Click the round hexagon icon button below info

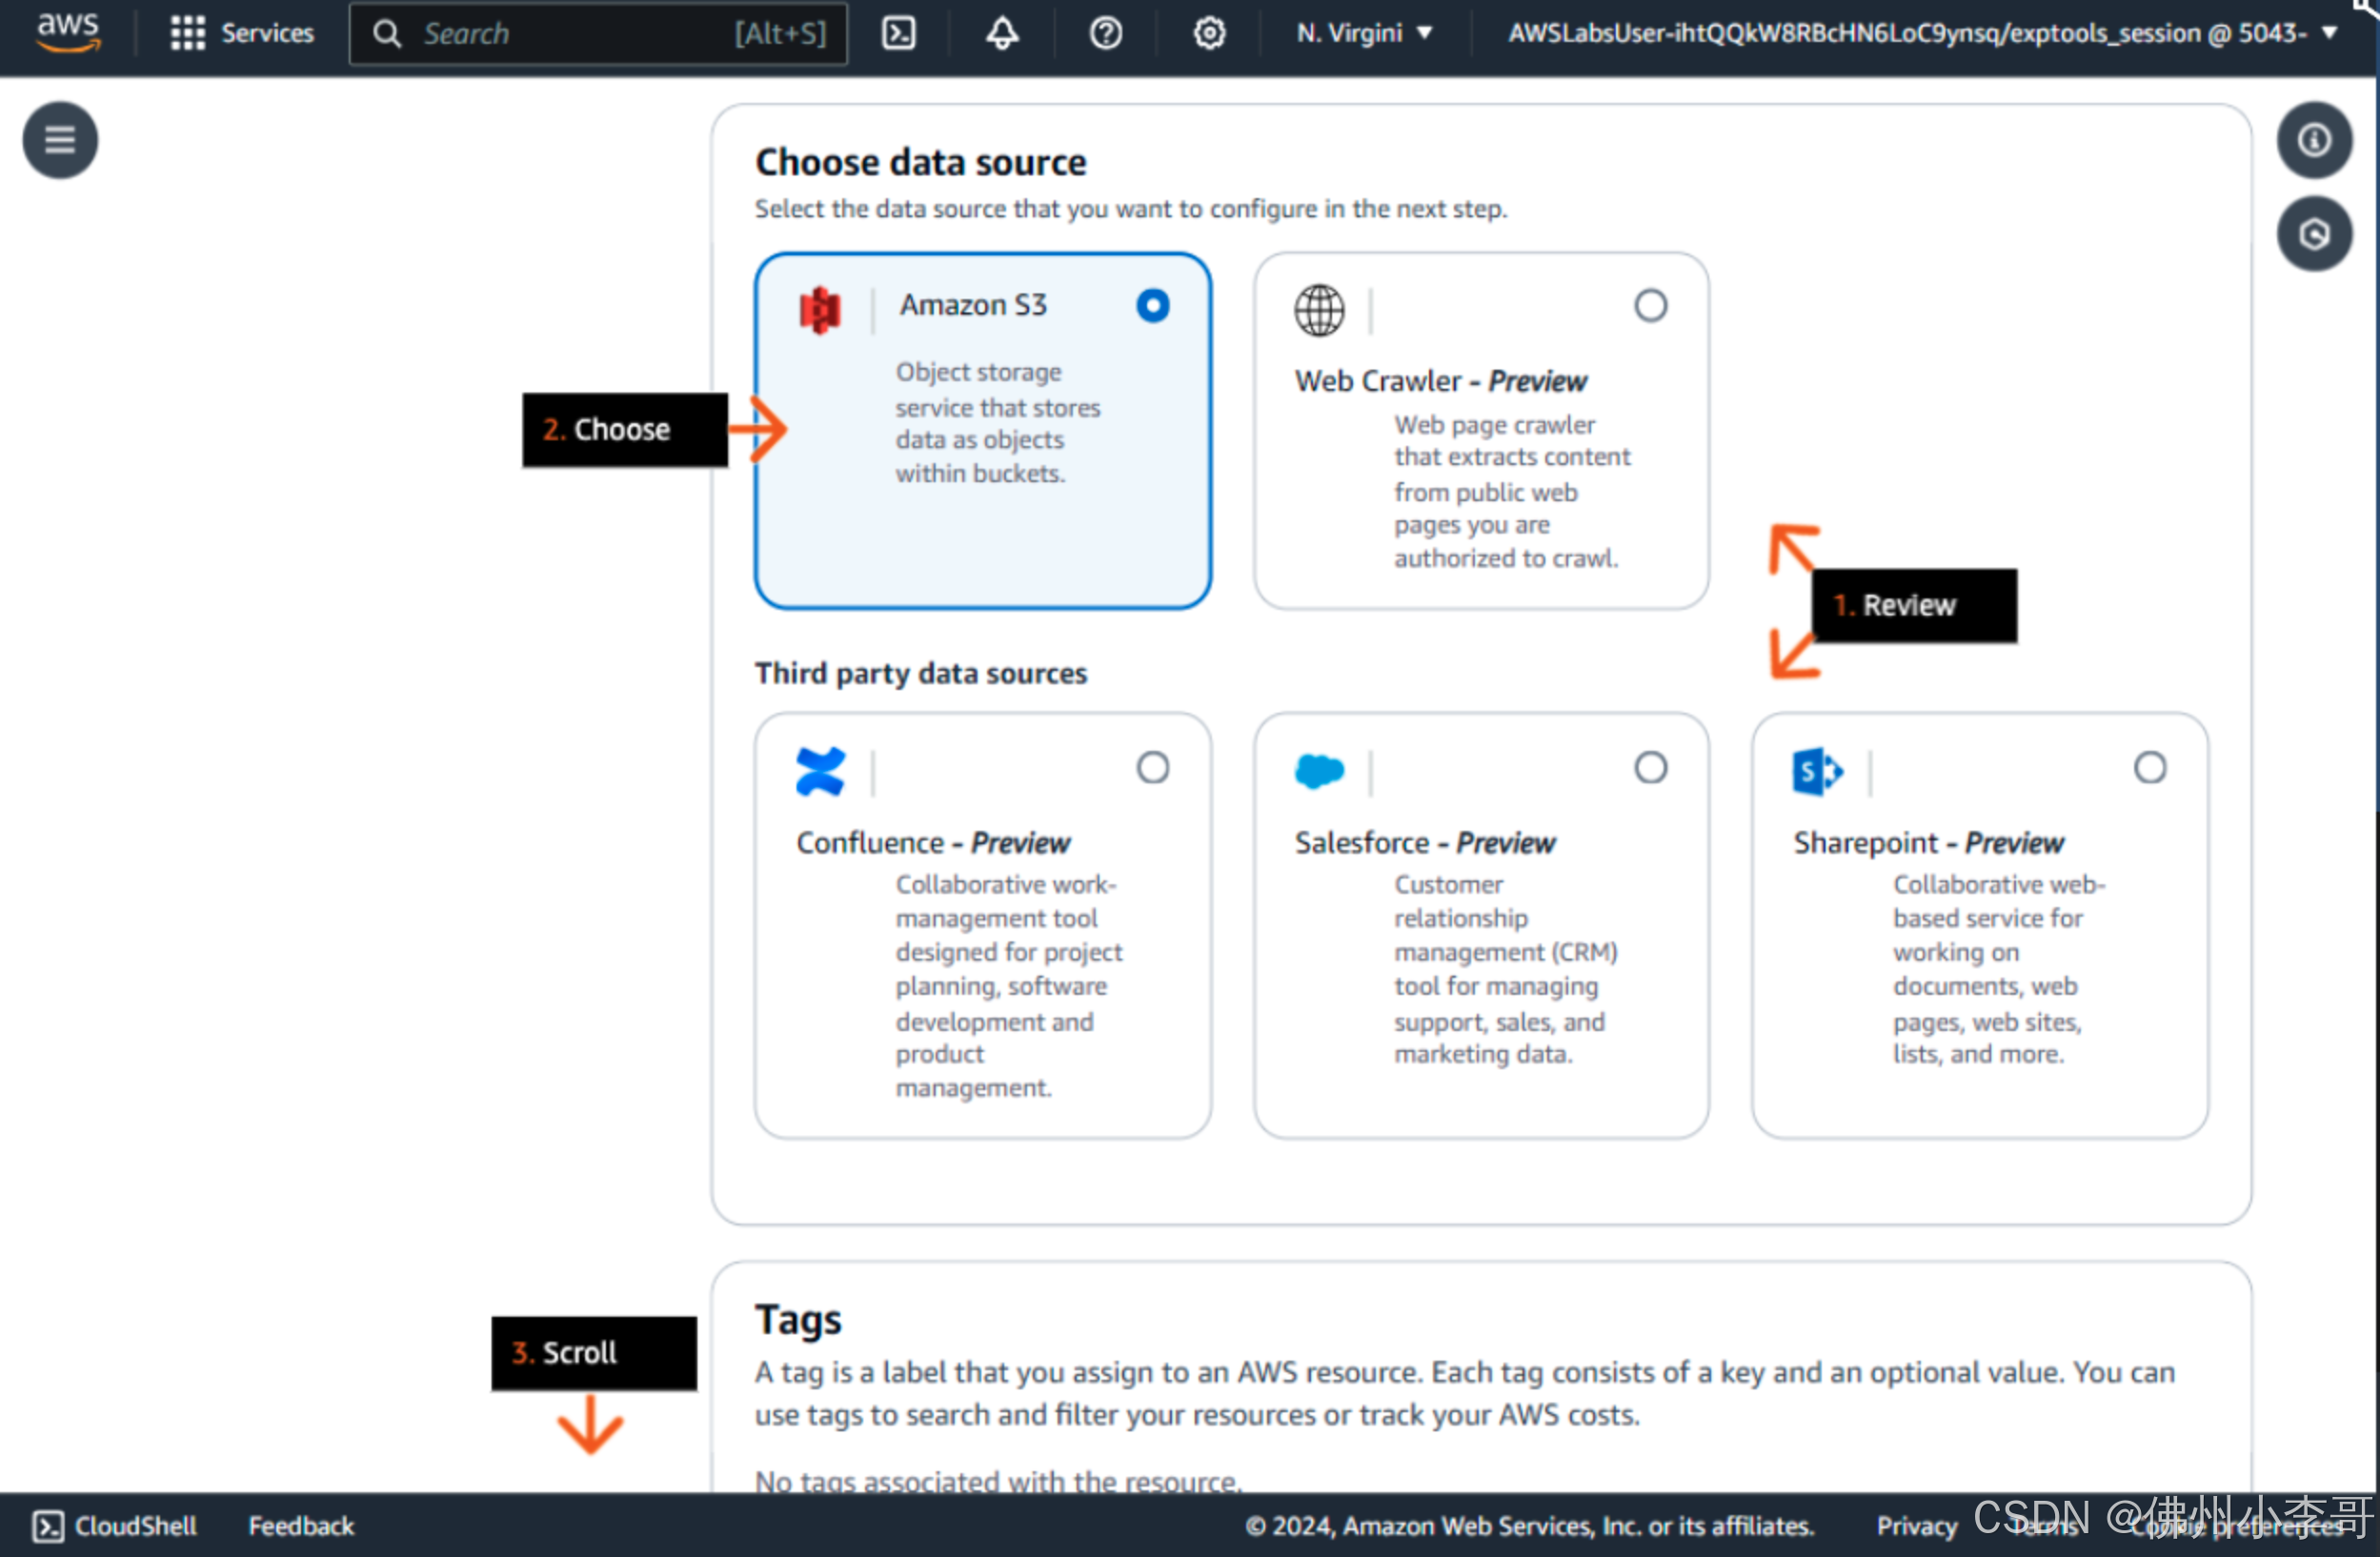coord(2314,234)
